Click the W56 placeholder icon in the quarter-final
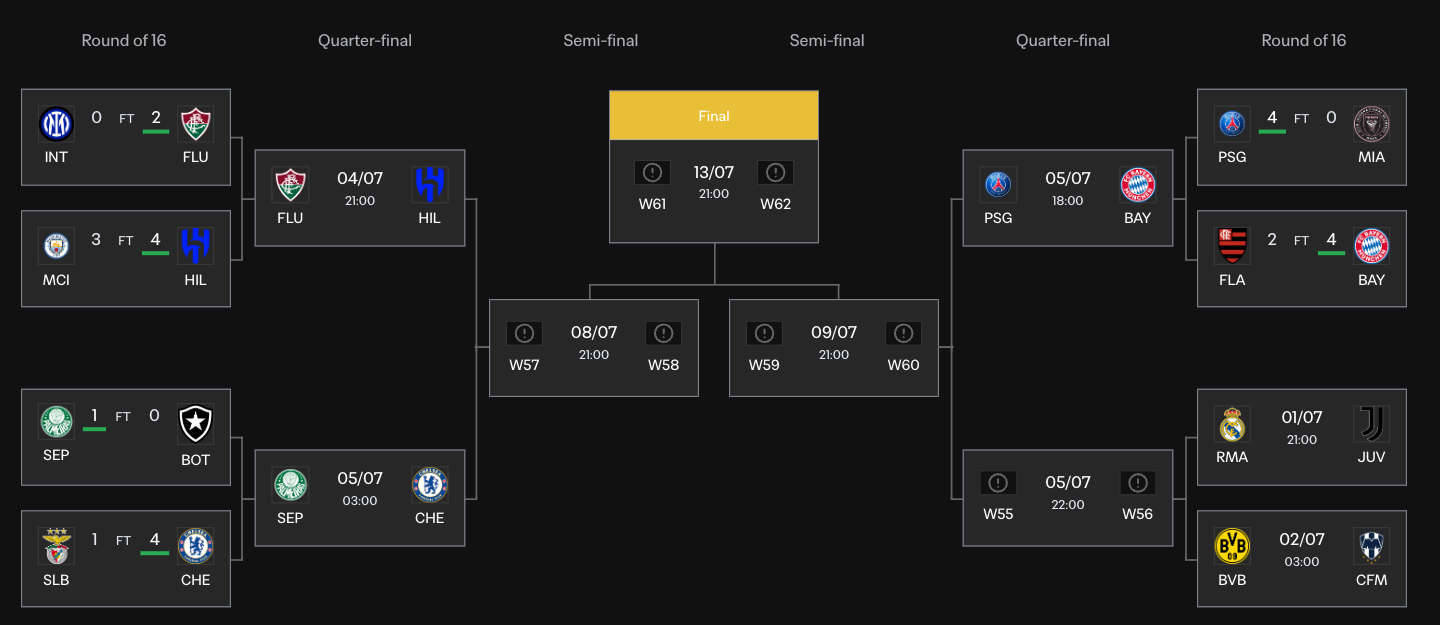This screenshot has height=625, width=1440. click(1138, 483)
